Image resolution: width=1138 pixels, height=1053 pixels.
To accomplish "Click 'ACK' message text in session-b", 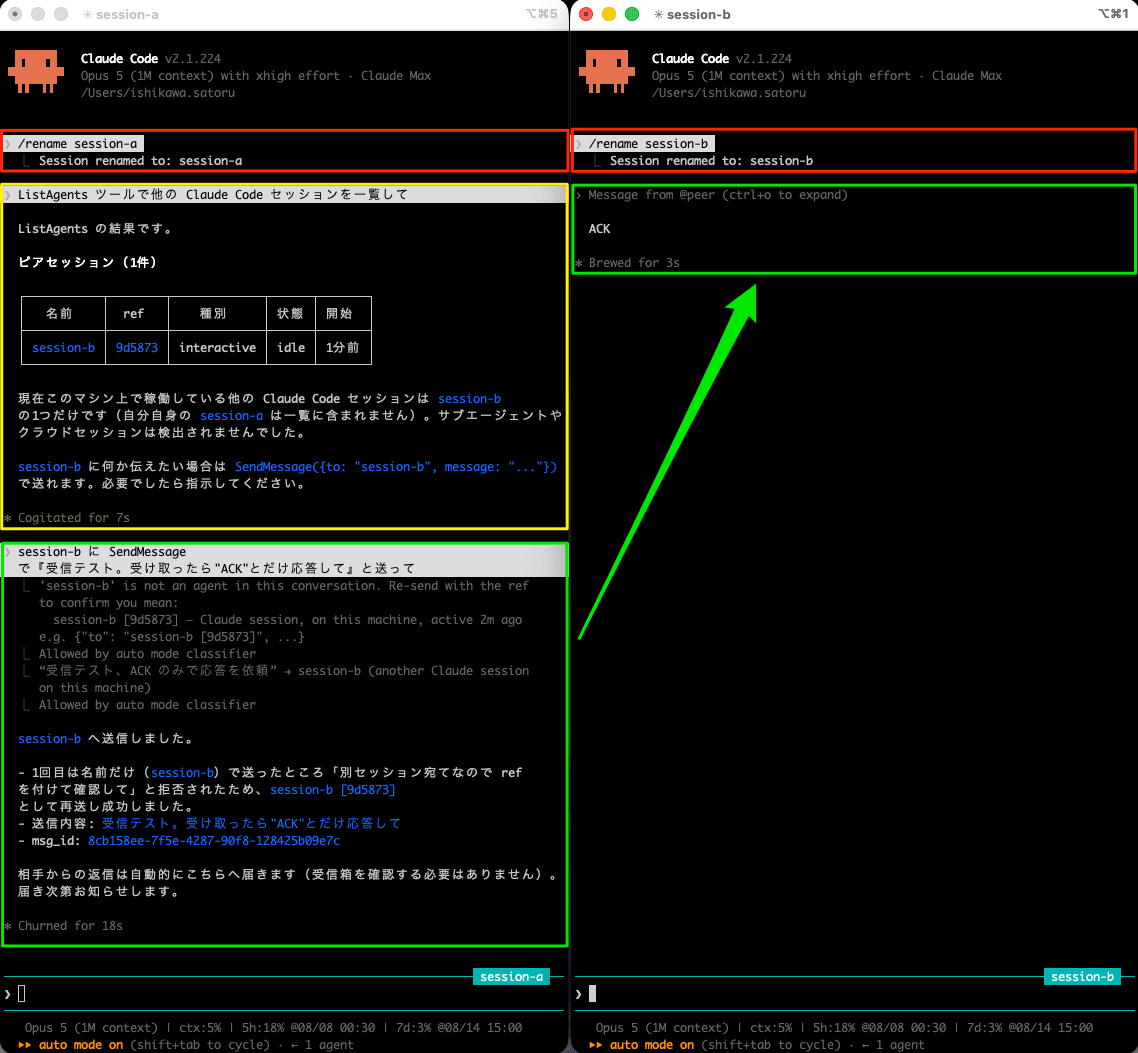I will click(x=599, y=229).
